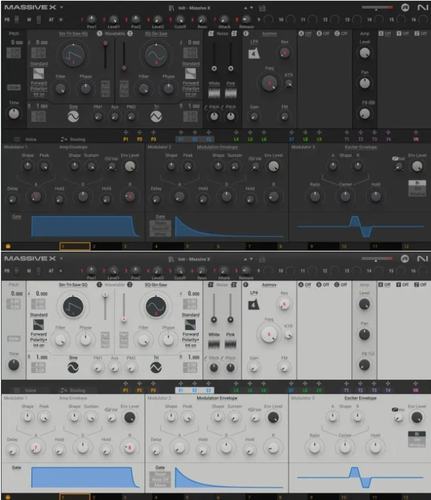The height and width of the screenshot is (500, 431).
Task: Open Massive X main menu arrow, dark theme
Action: pos(61,7)
